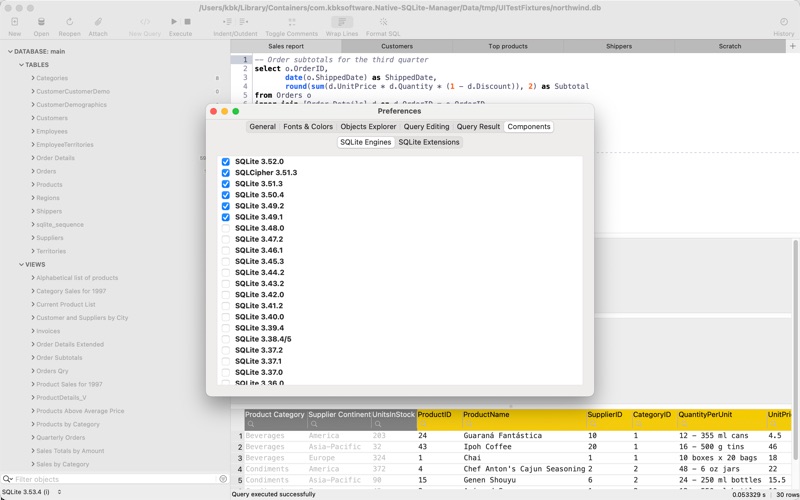Expand the Invoices view node

point(33,331)
